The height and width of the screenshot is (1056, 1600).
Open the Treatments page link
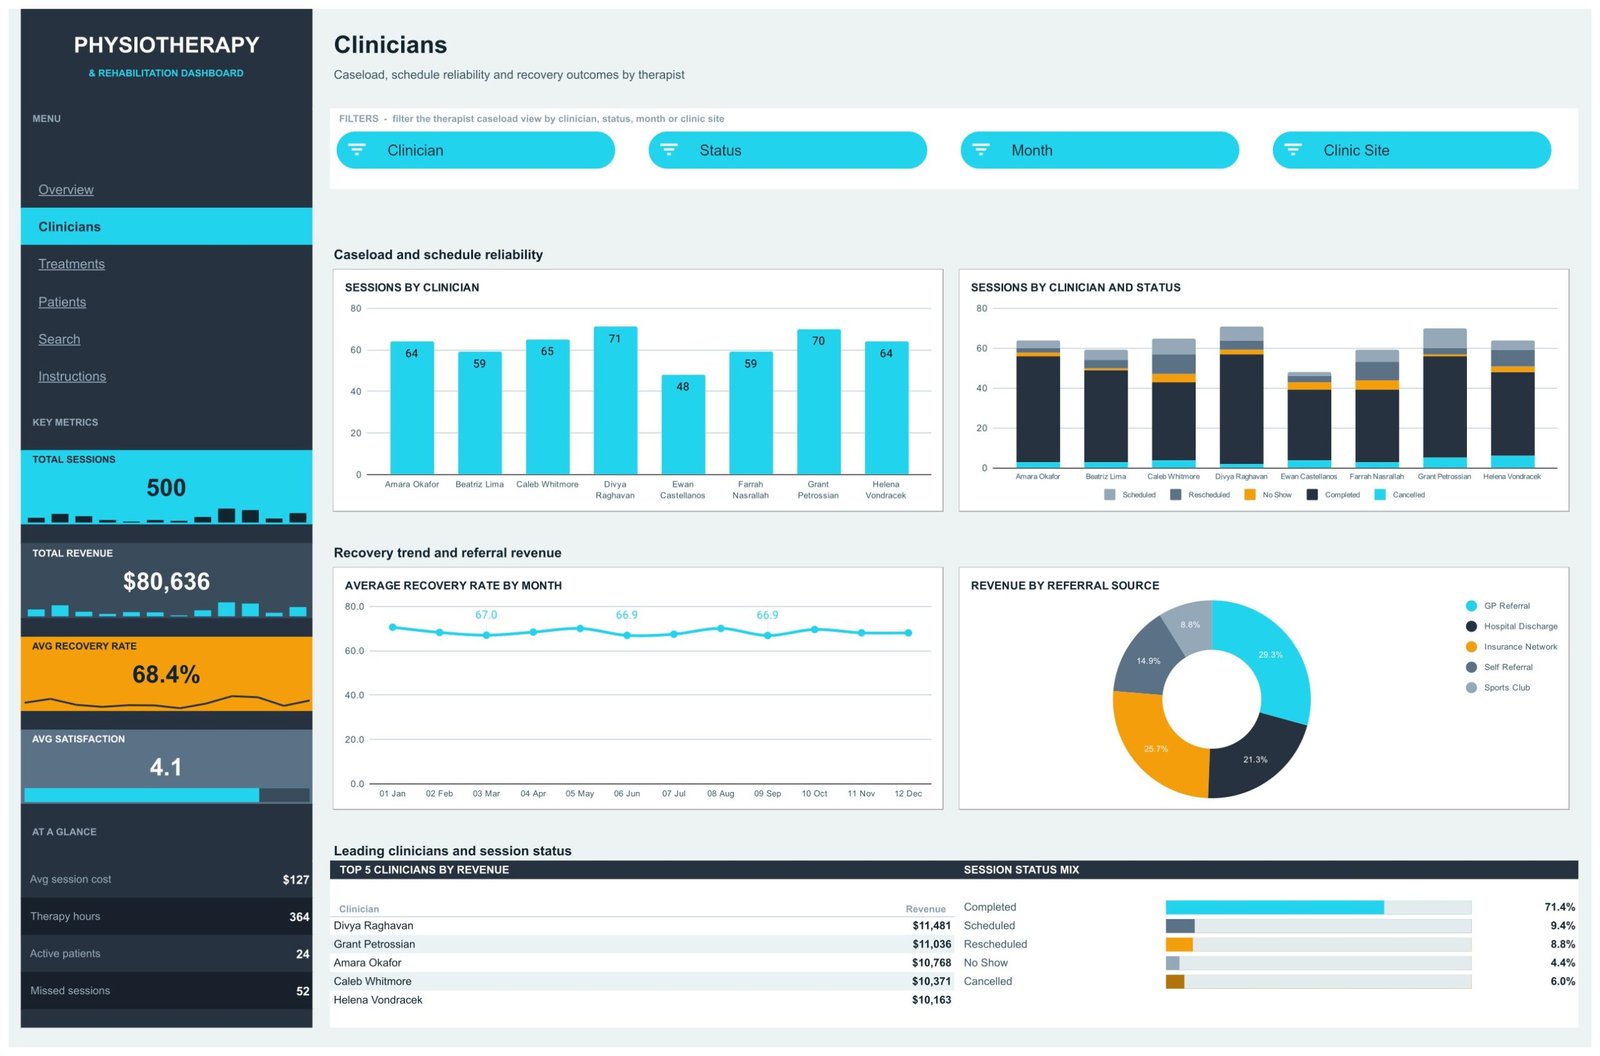71,264
